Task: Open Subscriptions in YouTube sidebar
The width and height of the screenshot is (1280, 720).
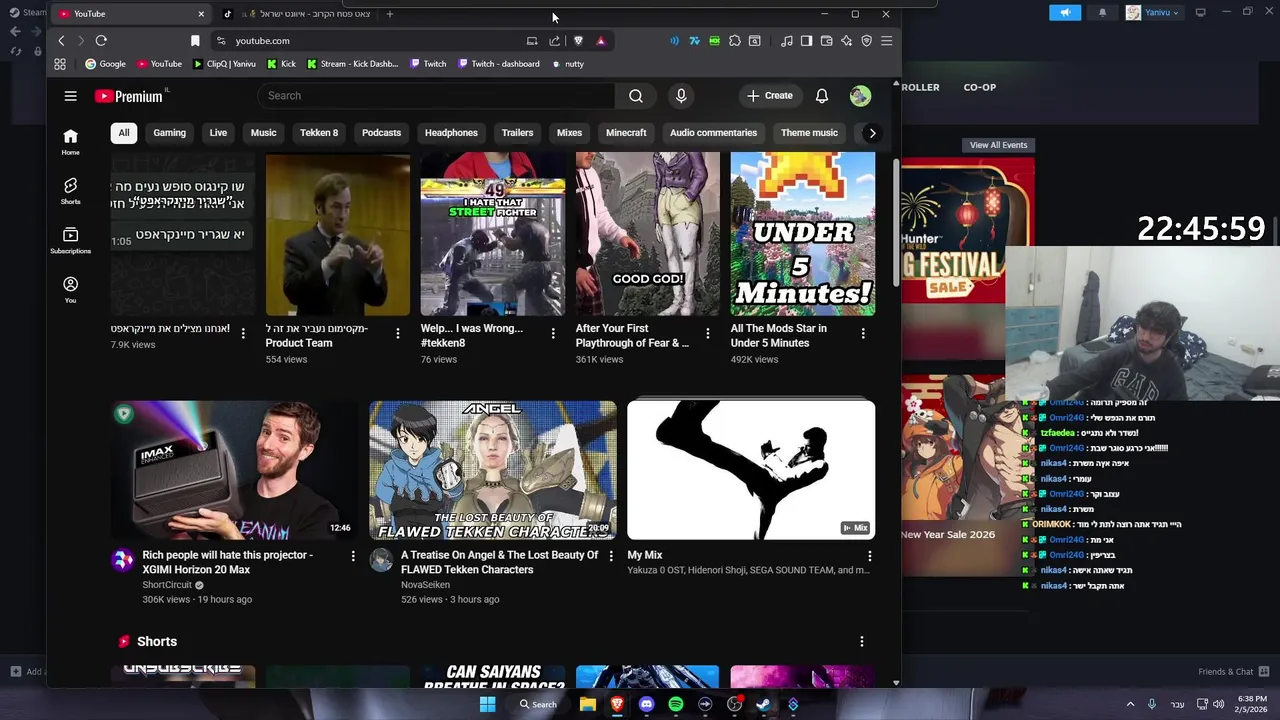Action: coord(70,240)
